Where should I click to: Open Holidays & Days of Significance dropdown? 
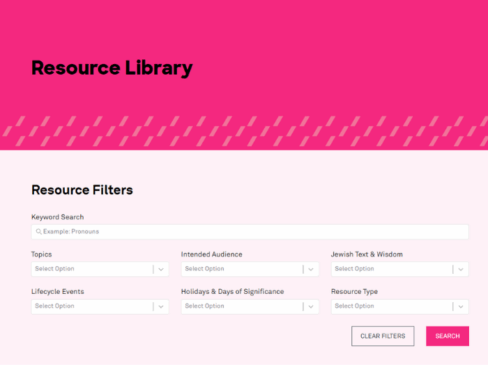(x=250, y=306)
